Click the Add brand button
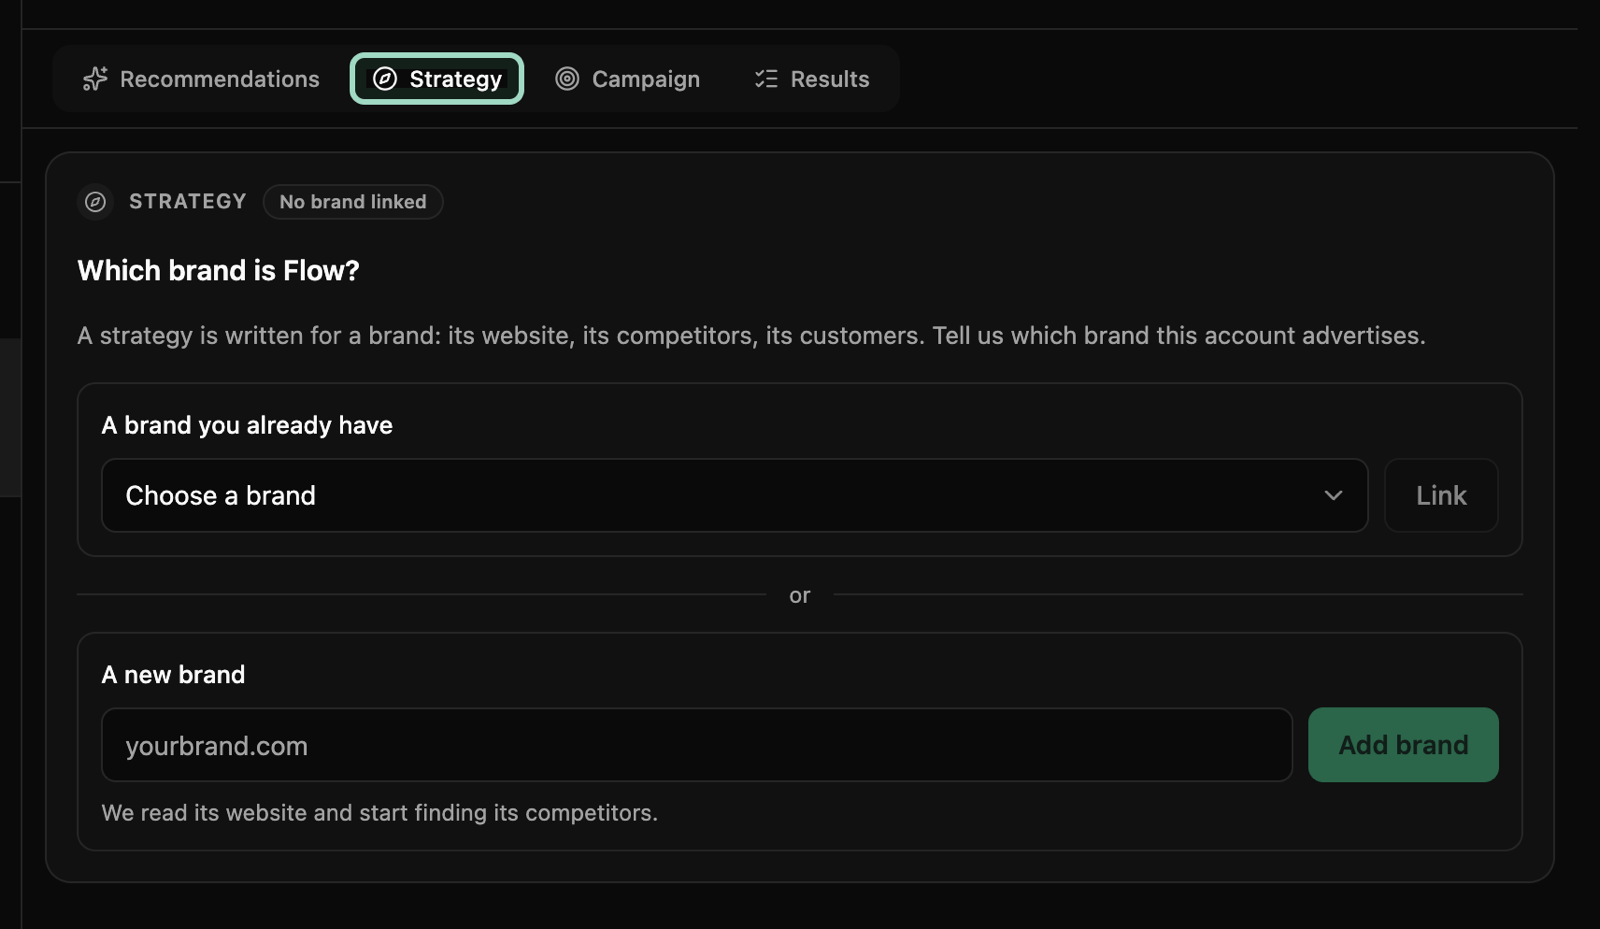The height and width of the screenshot is (929, 1600). tap(1403, 745)
